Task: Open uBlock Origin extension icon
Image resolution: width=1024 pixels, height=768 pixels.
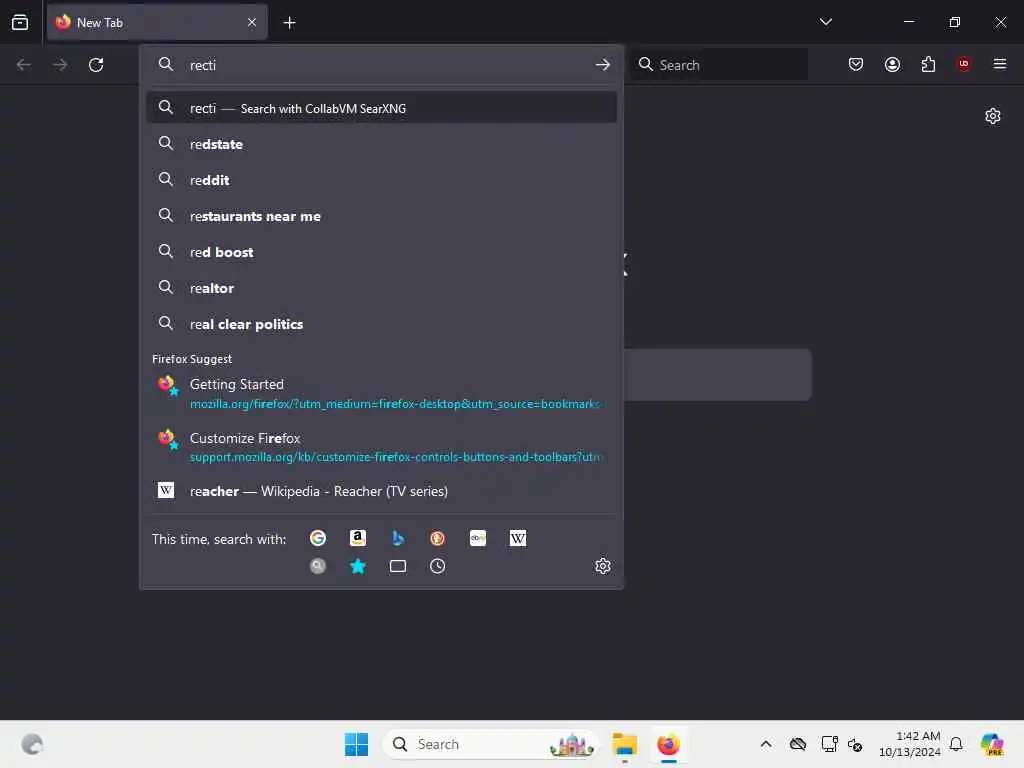Action: [x=964, y=64]
